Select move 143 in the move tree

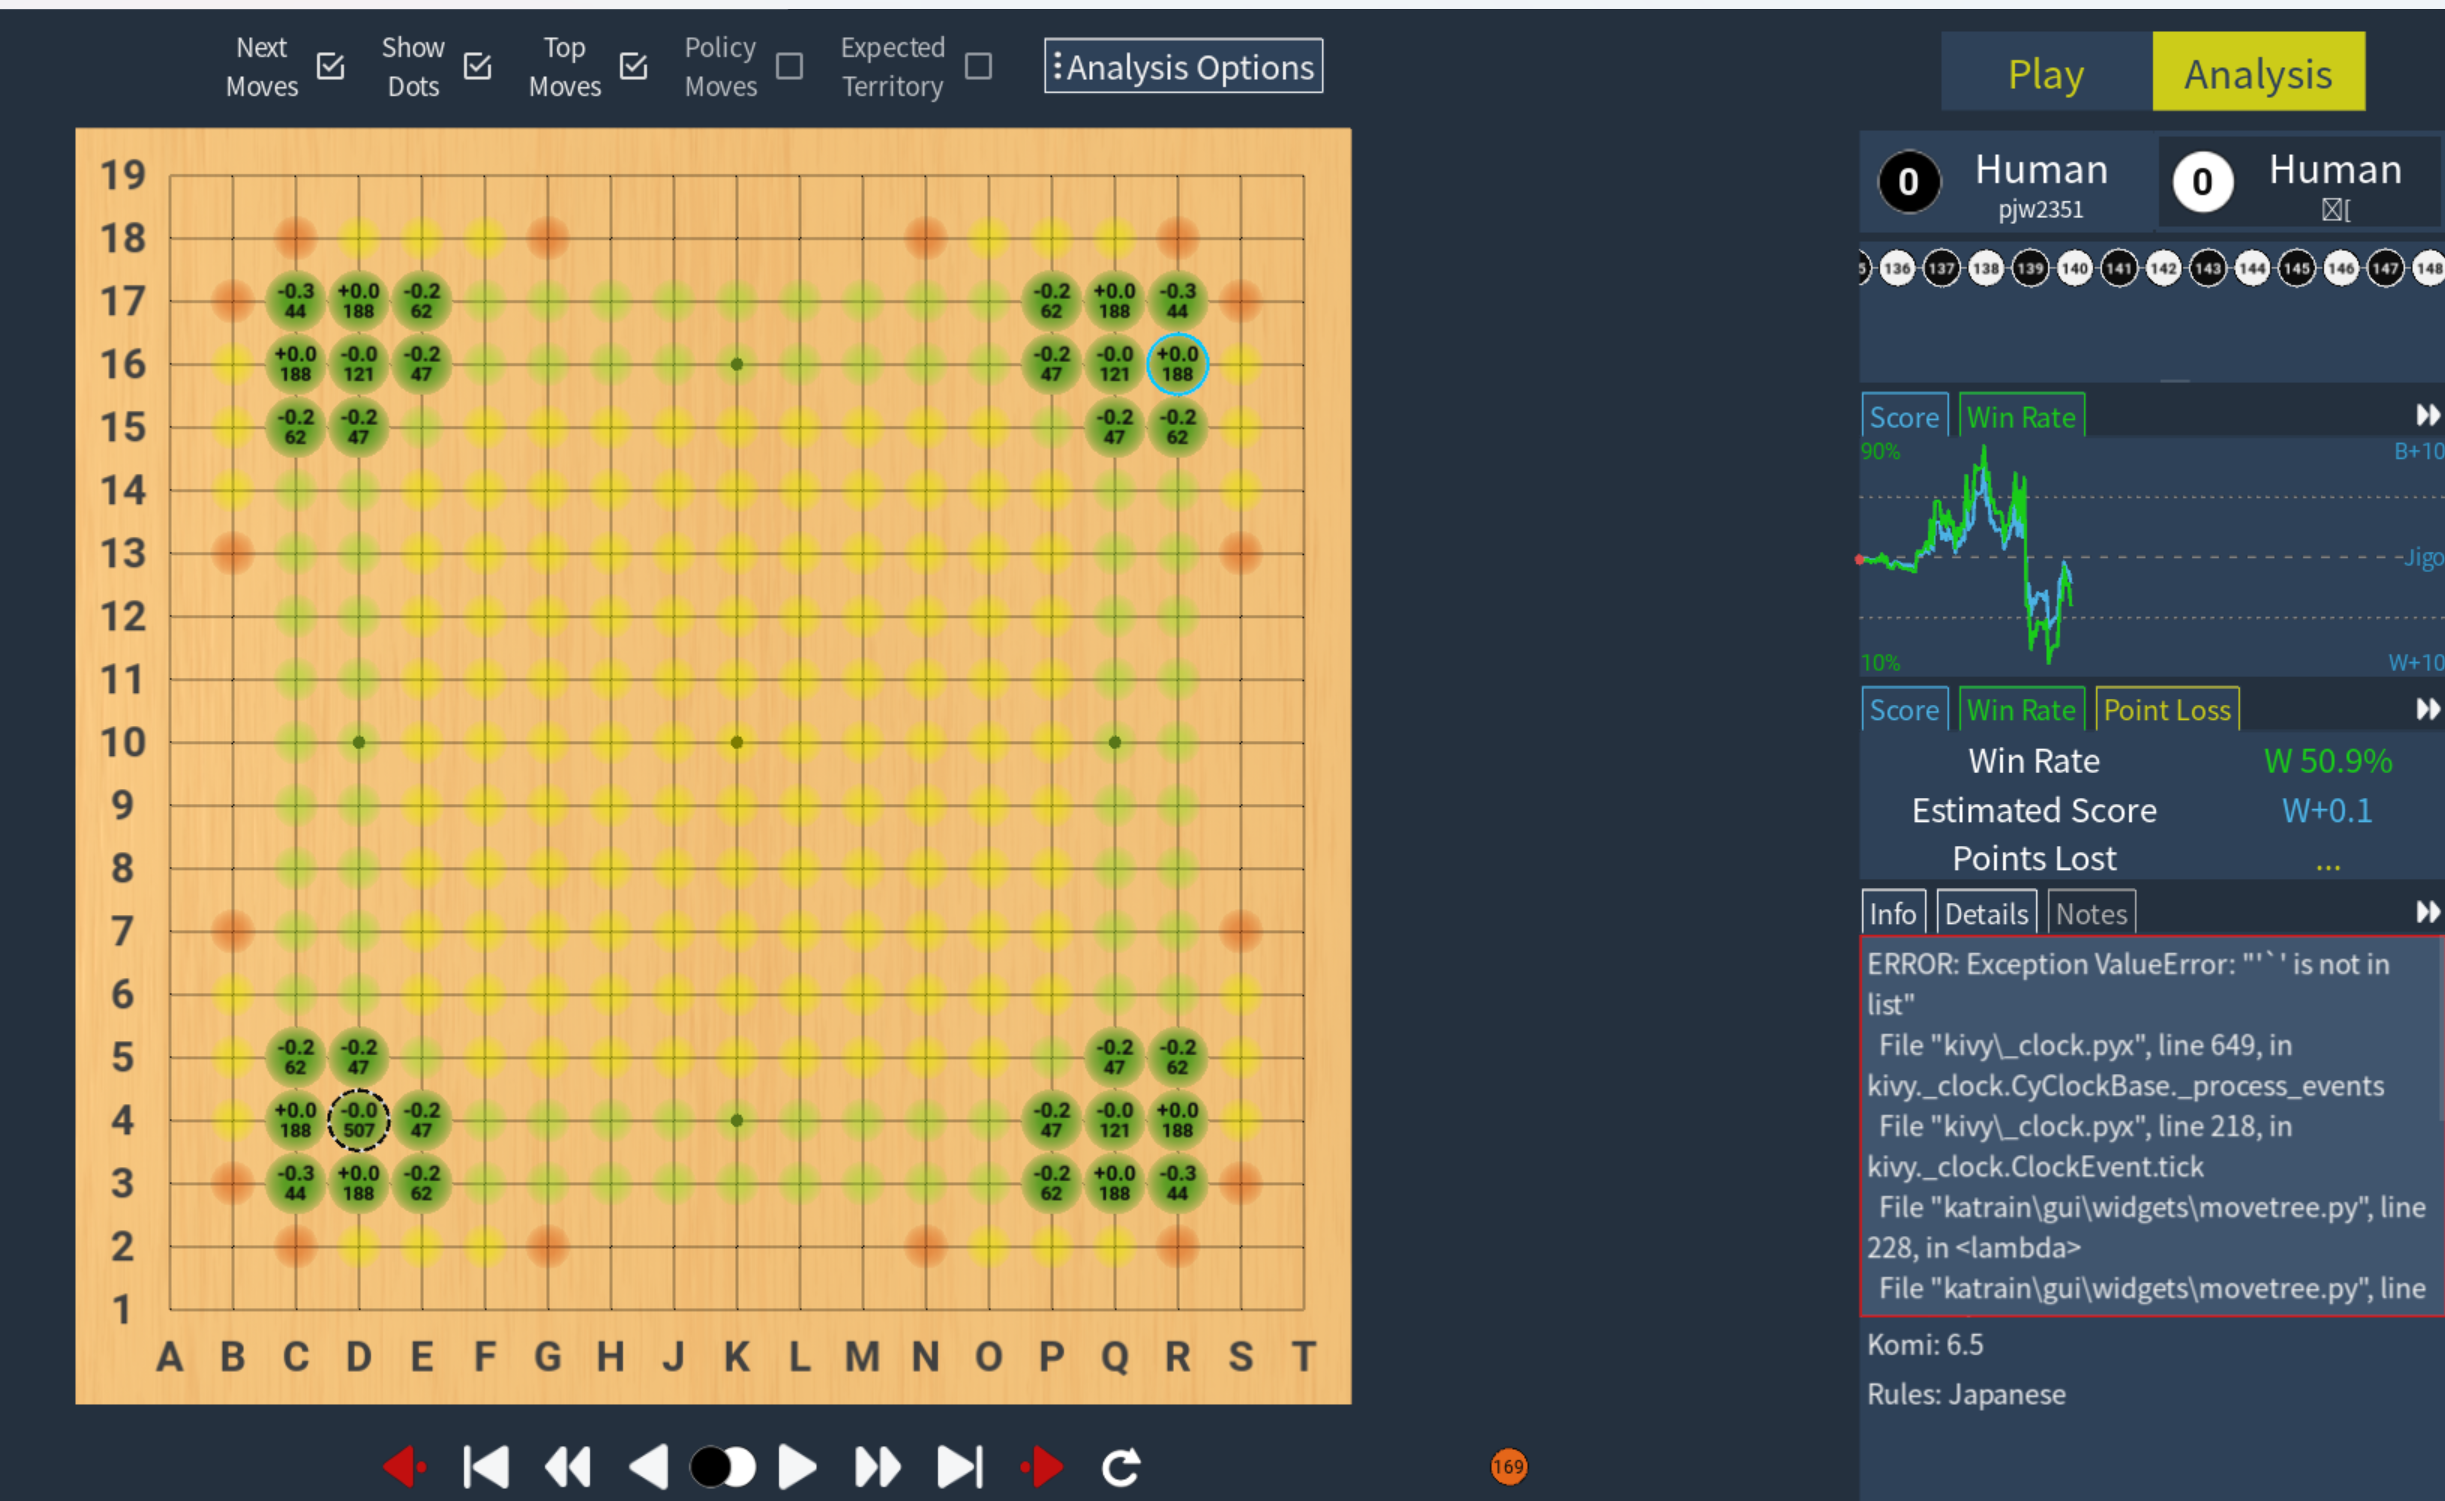(2207, 268)
